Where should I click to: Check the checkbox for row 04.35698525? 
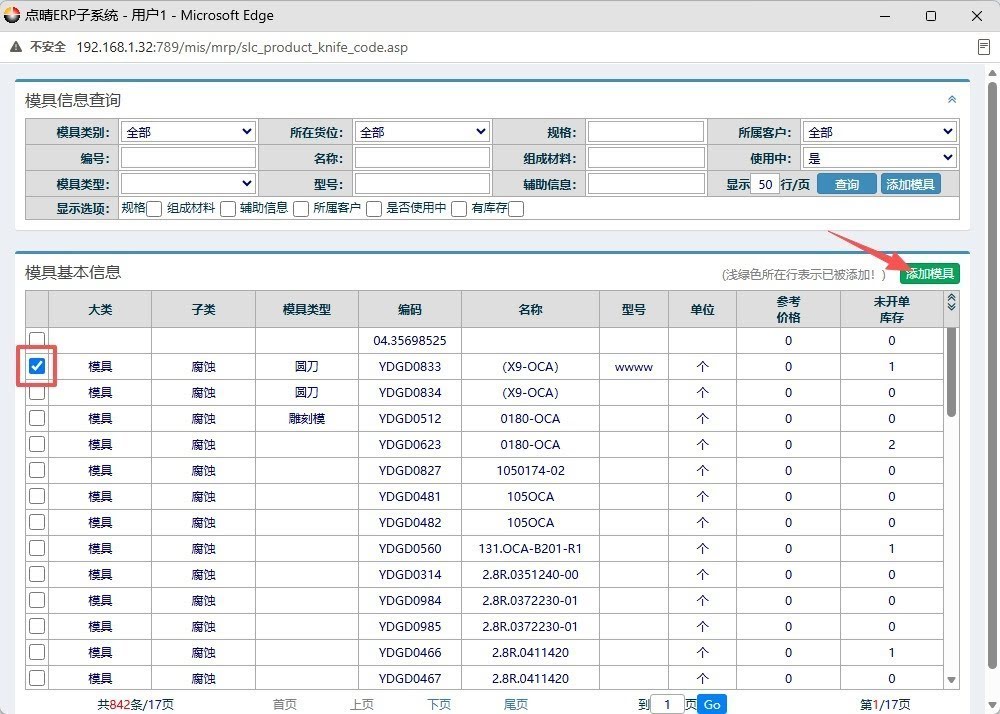37,340
